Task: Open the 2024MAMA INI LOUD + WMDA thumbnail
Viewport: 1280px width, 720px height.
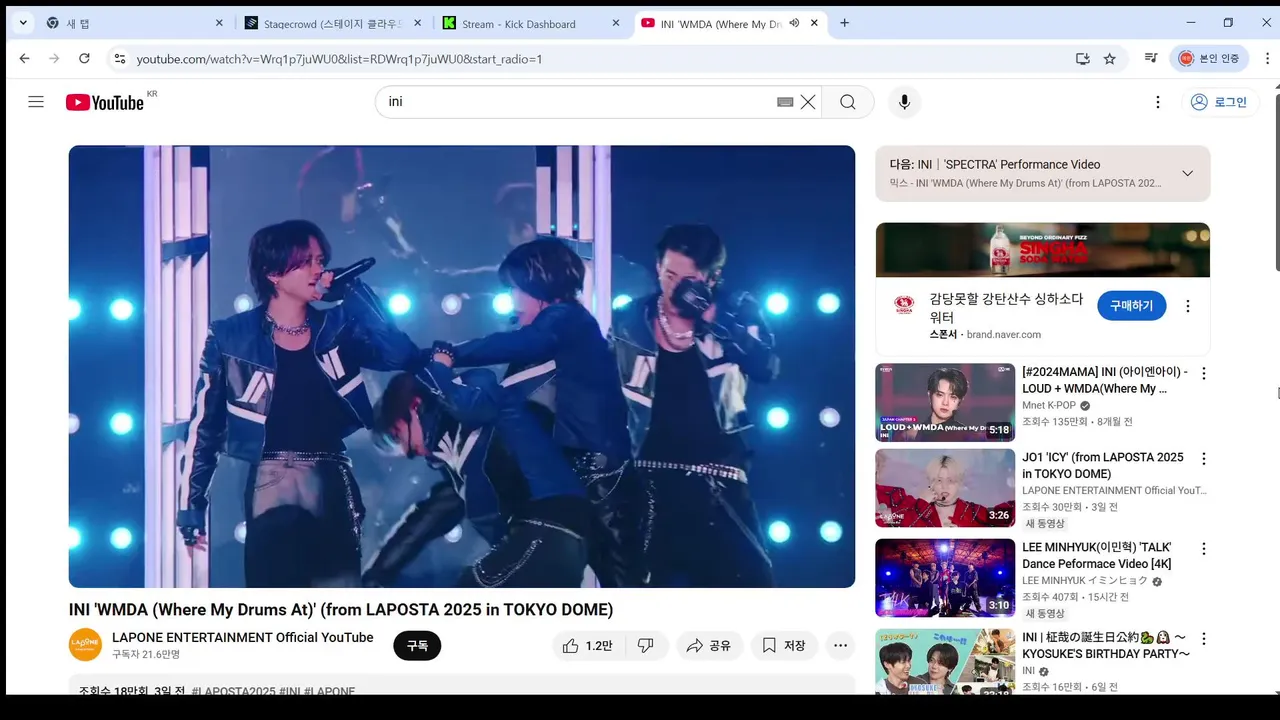Action: point(945,402)
